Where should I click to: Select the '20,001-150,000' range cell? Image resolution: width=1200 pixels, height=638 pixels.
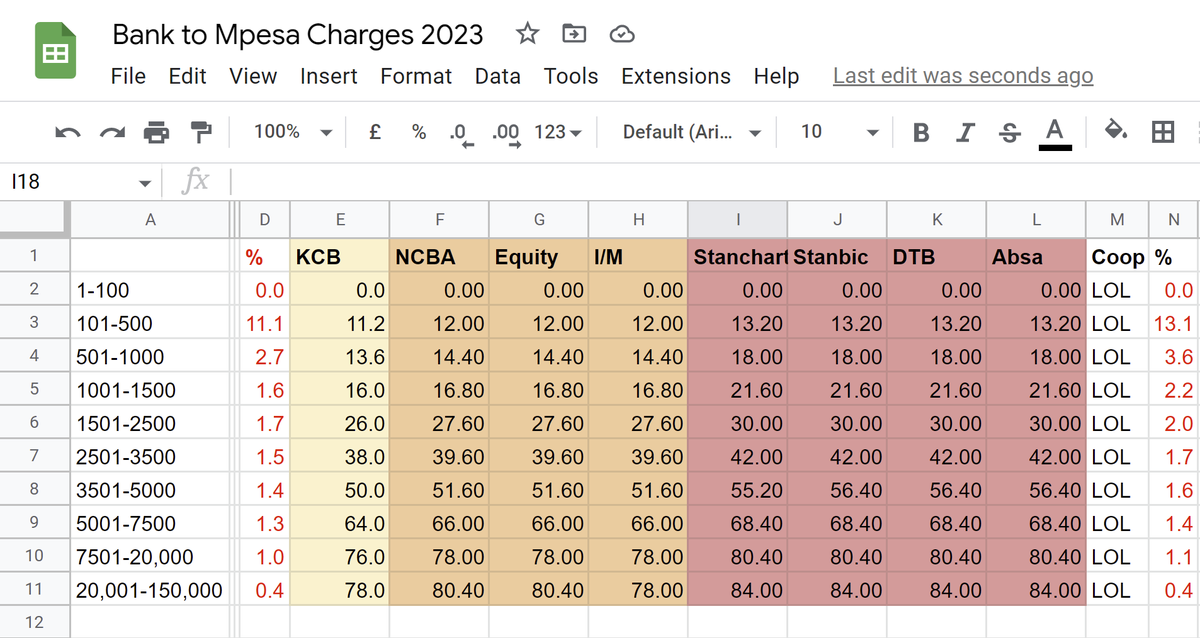coord(150,590)
